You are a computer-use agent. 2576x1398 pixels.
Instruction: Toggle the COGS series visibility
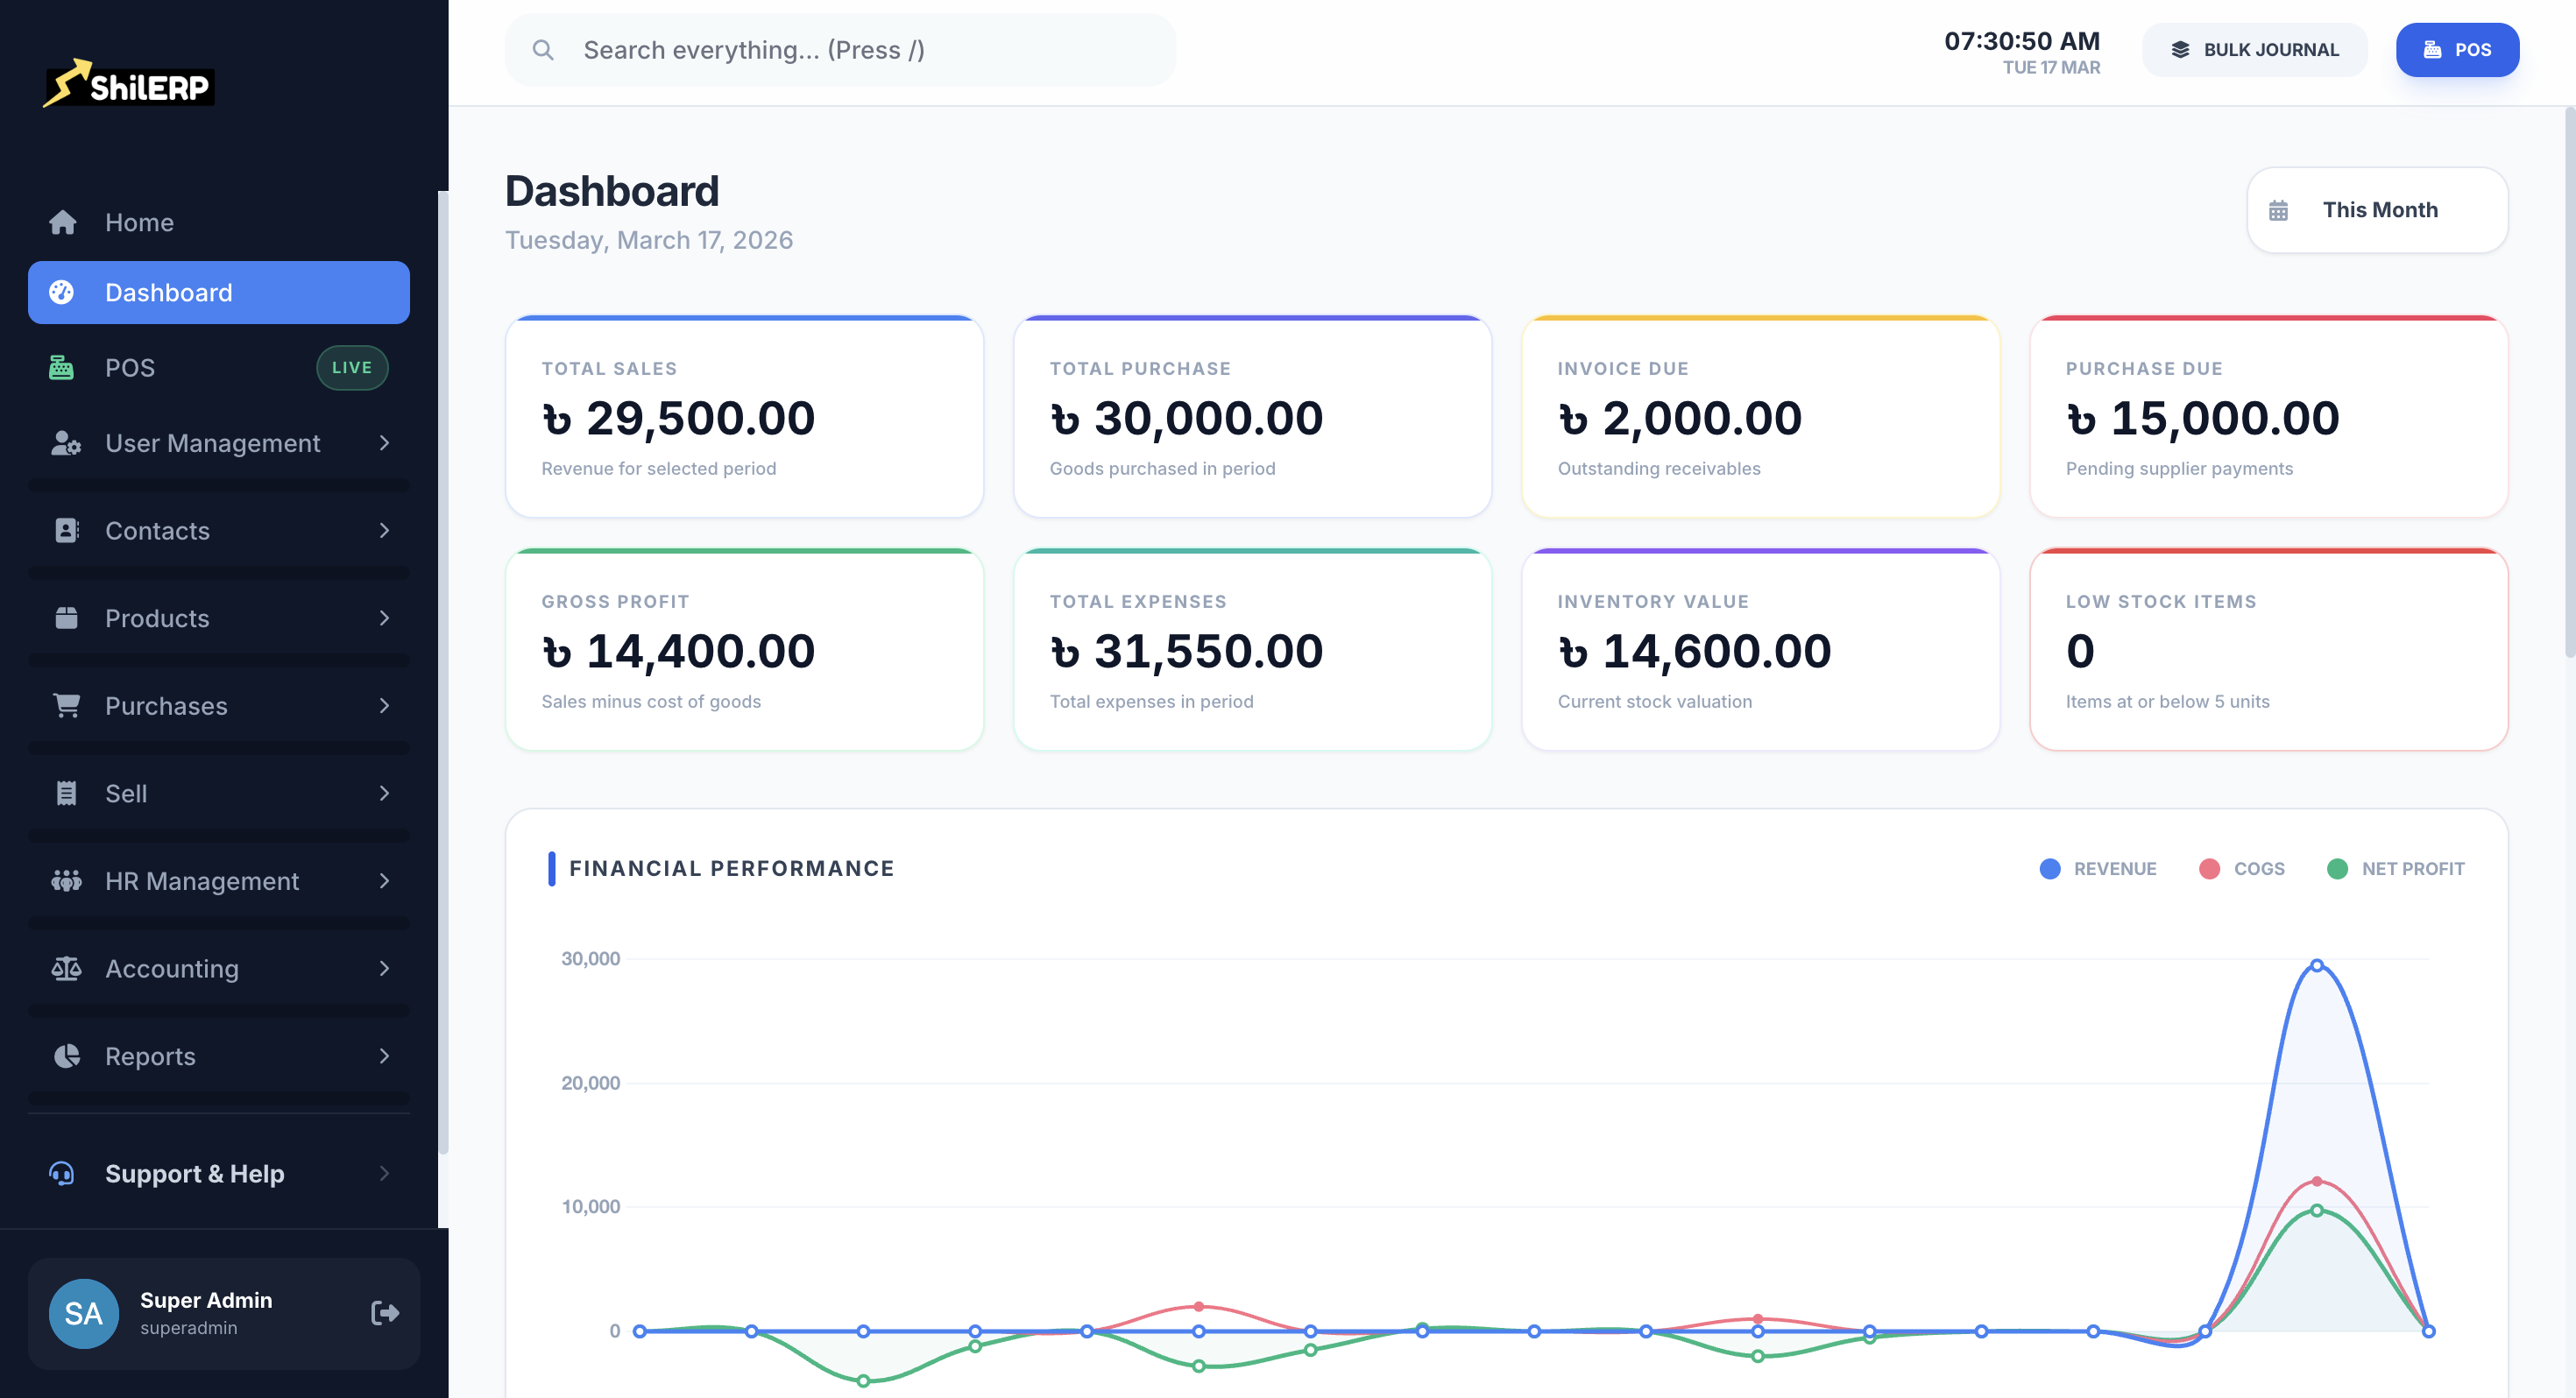pos(2242,869)
